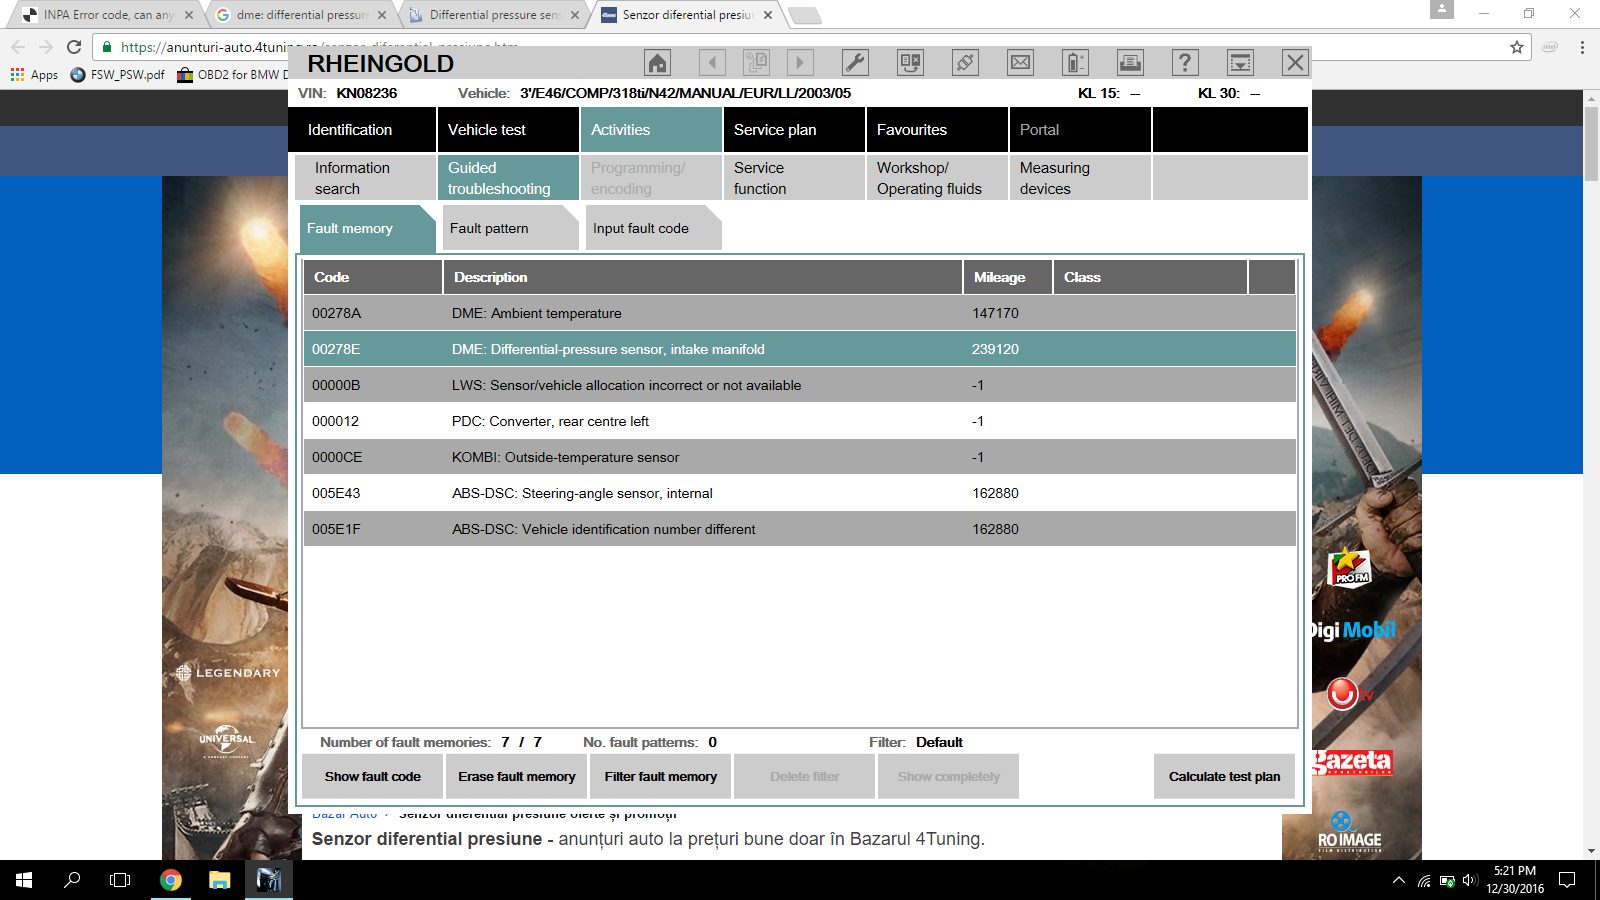This screenshot has width=1600, height=900.
Task: Select fault 005E1F vehicle identification row
Action: click(x=800, y=529)
